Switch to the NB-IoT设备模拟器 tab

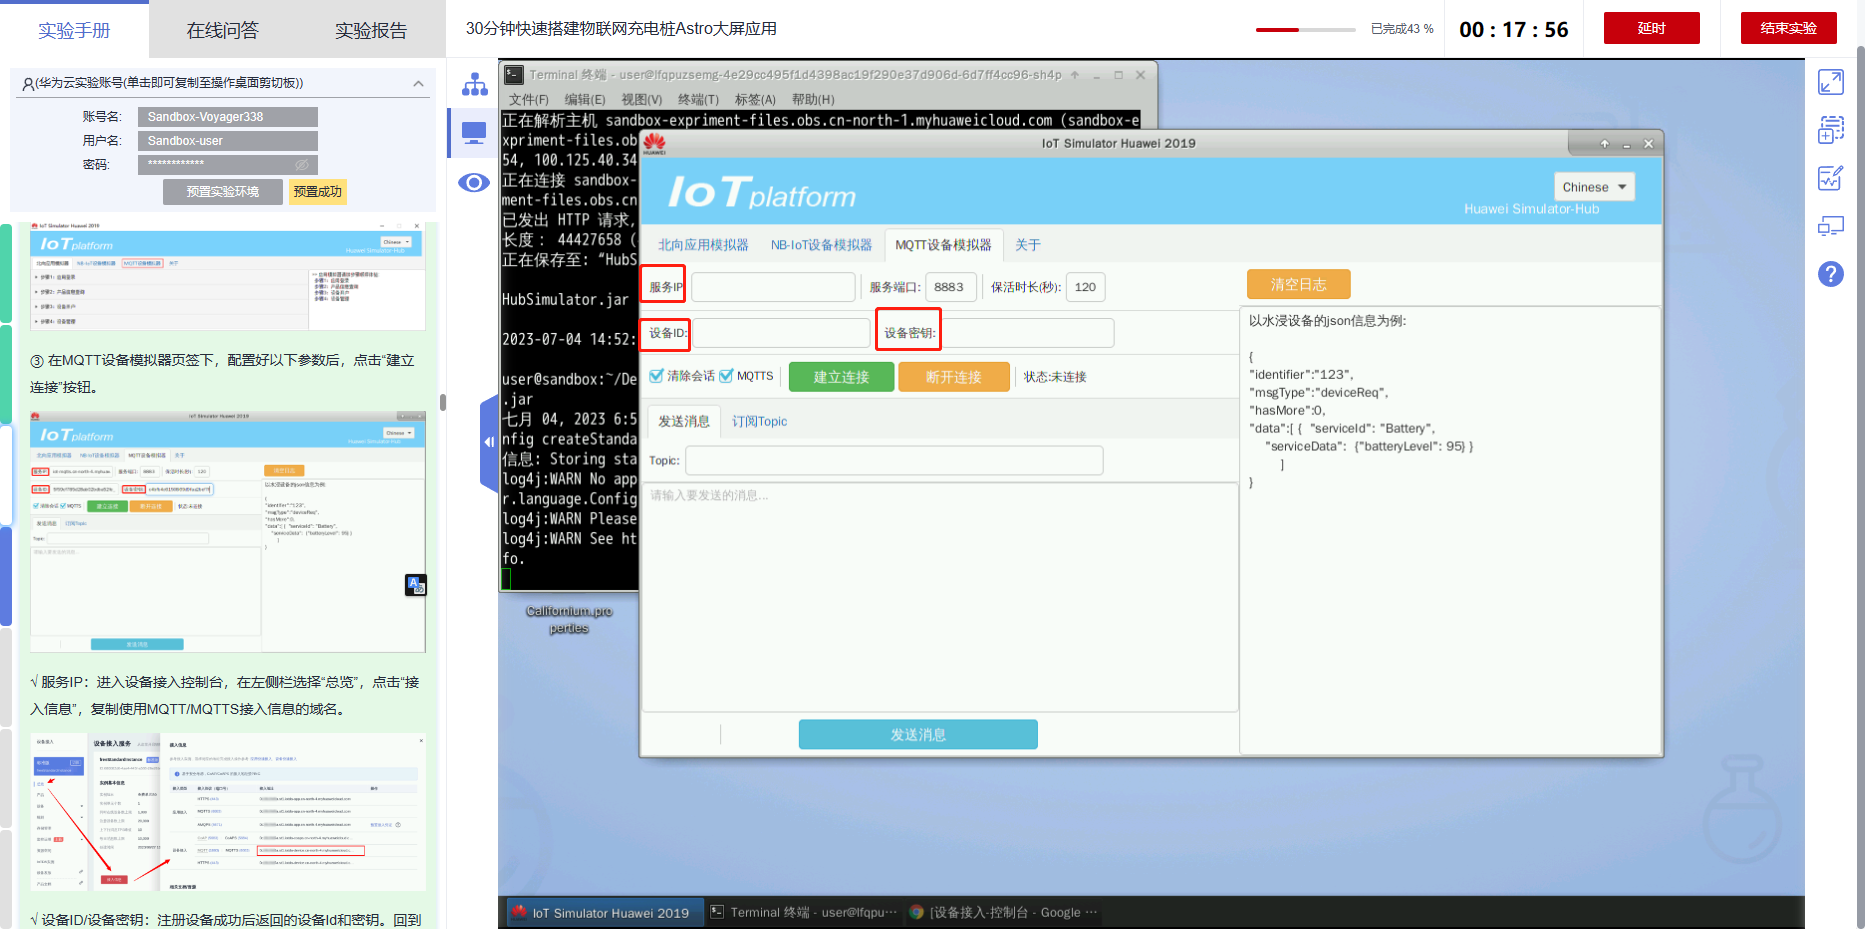pyautogui.click(x=821, y=245)
